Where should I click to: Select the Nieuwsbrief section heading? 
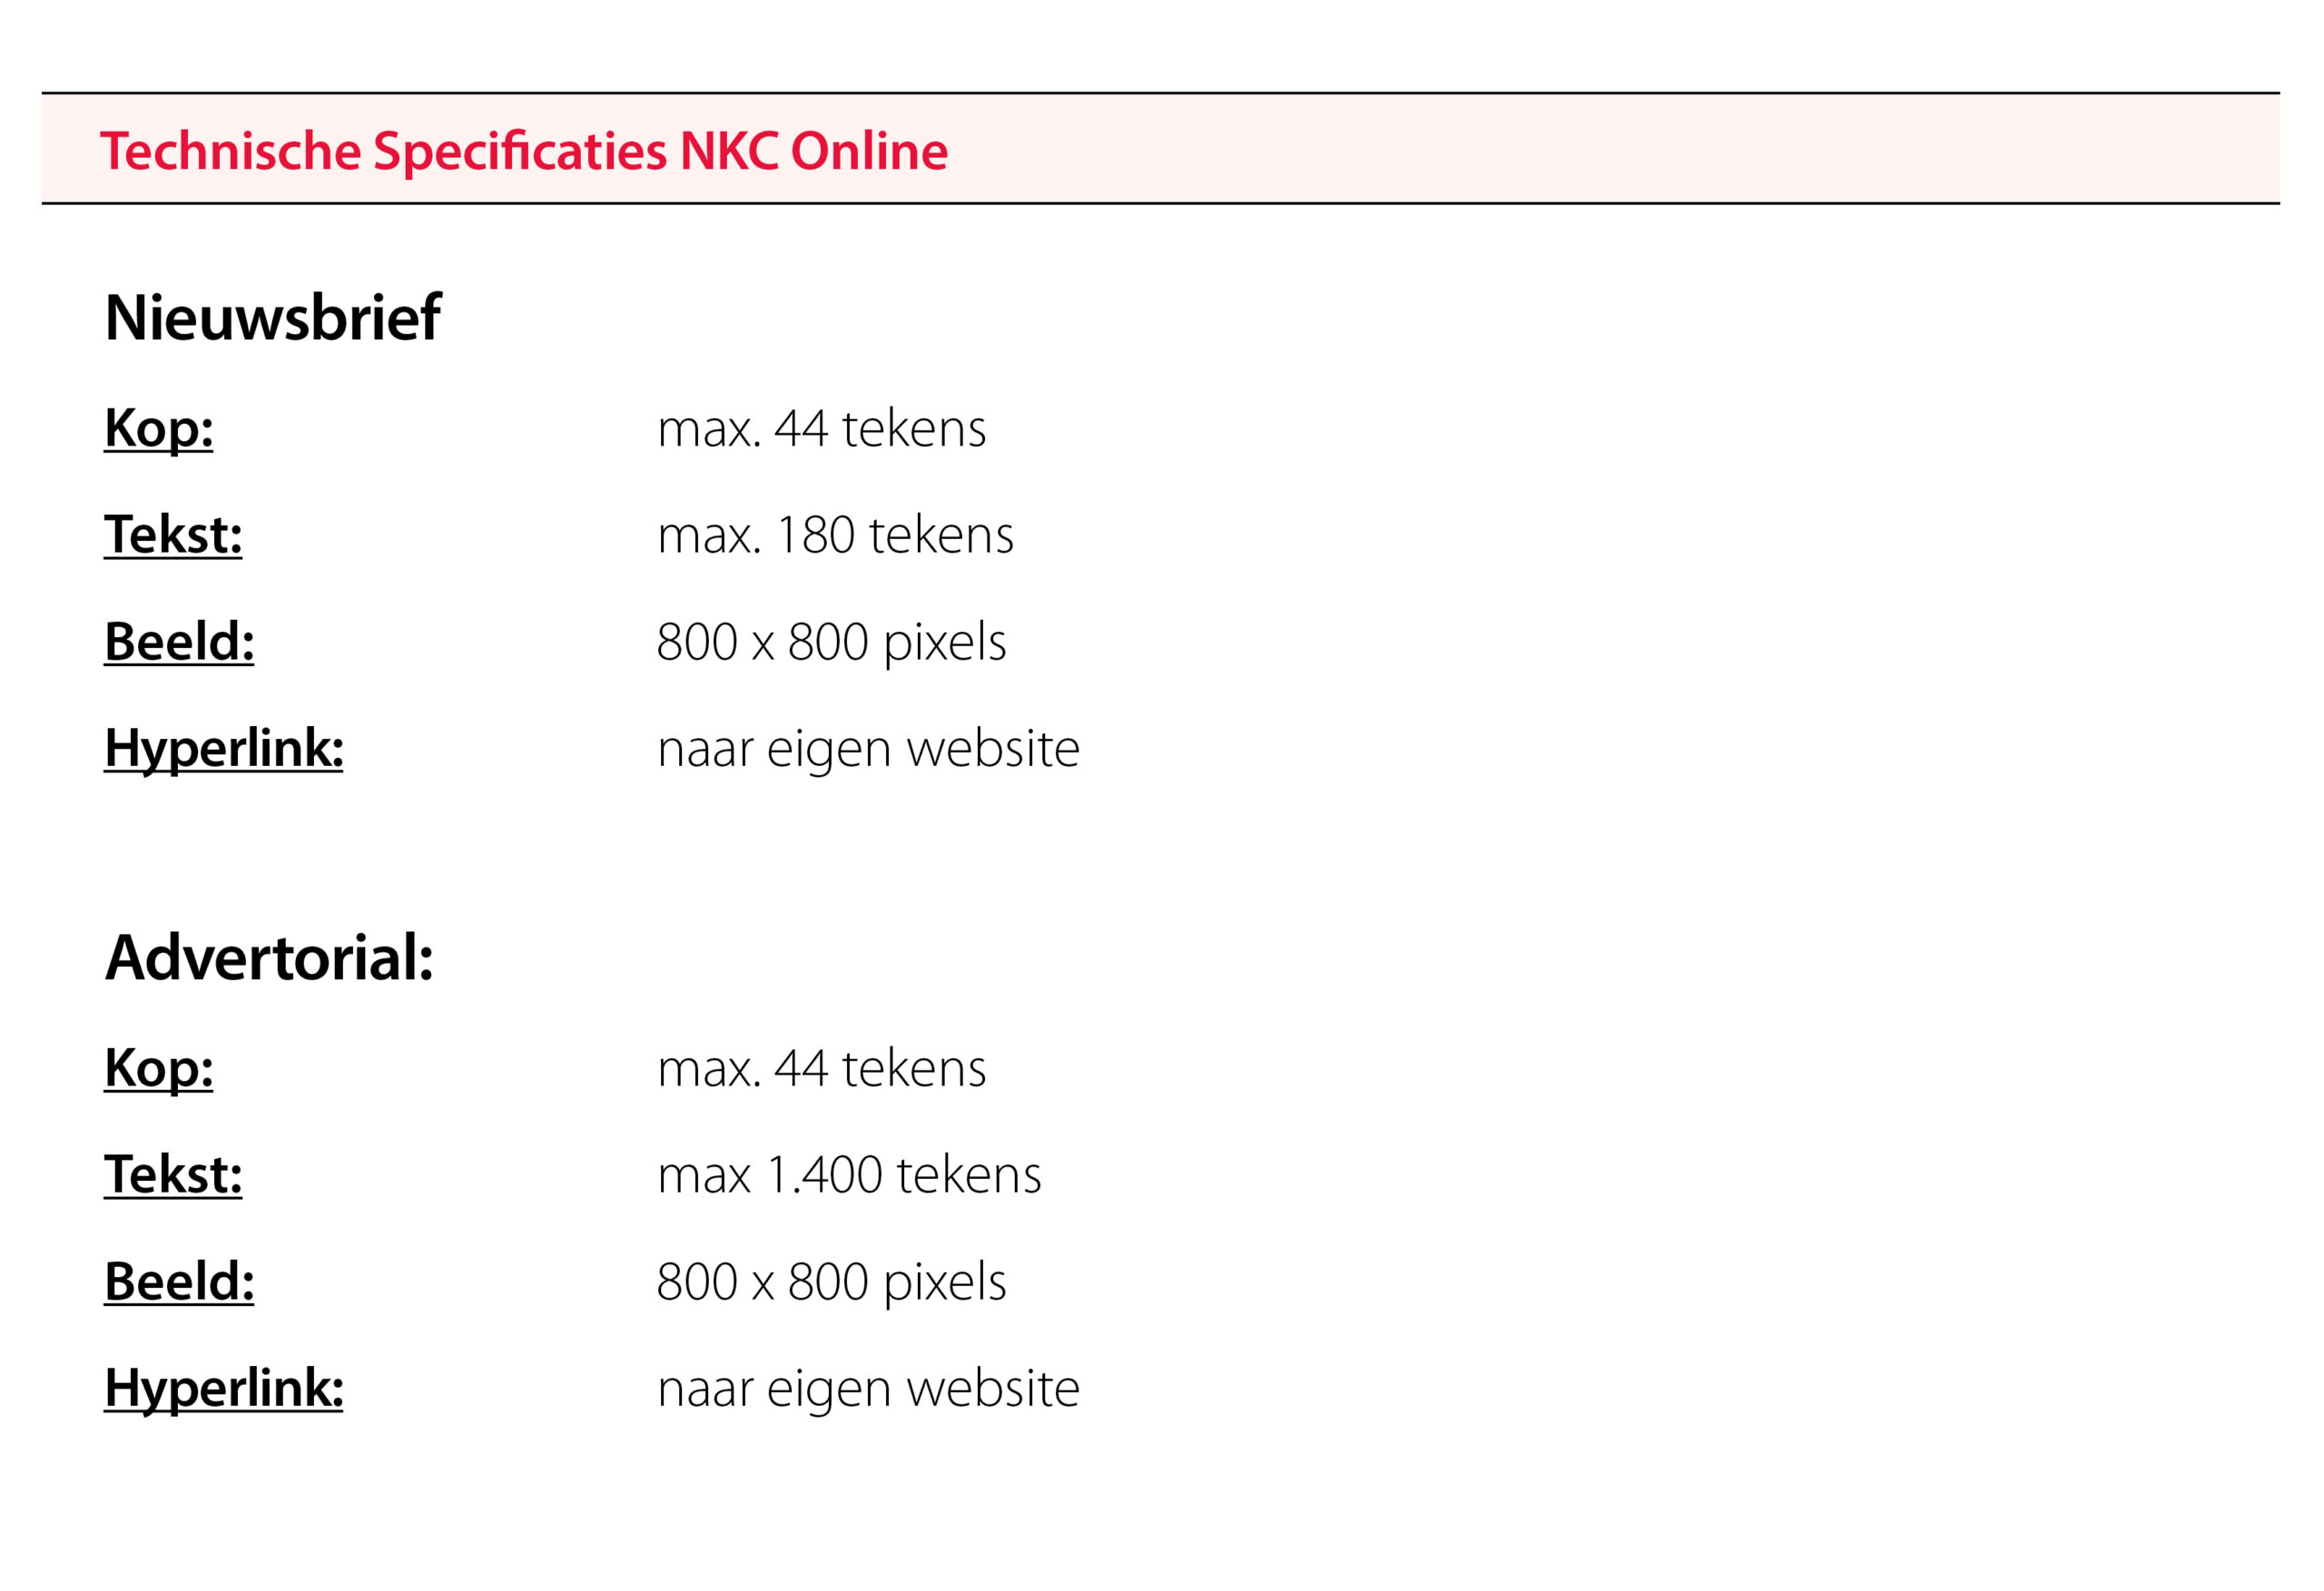pyautogui.click(x=272, y=318)
